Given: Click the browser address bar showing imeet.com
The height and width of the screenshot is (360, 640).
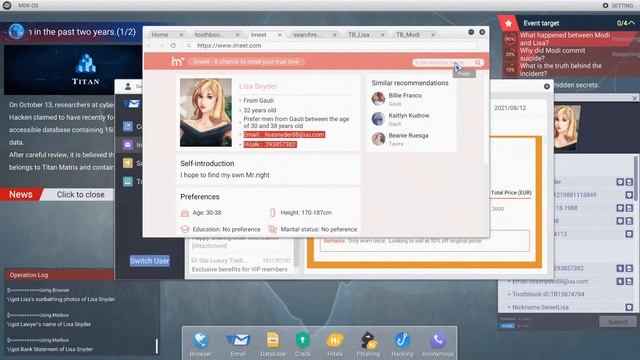Looking at the screenshot, I should 331,46.
